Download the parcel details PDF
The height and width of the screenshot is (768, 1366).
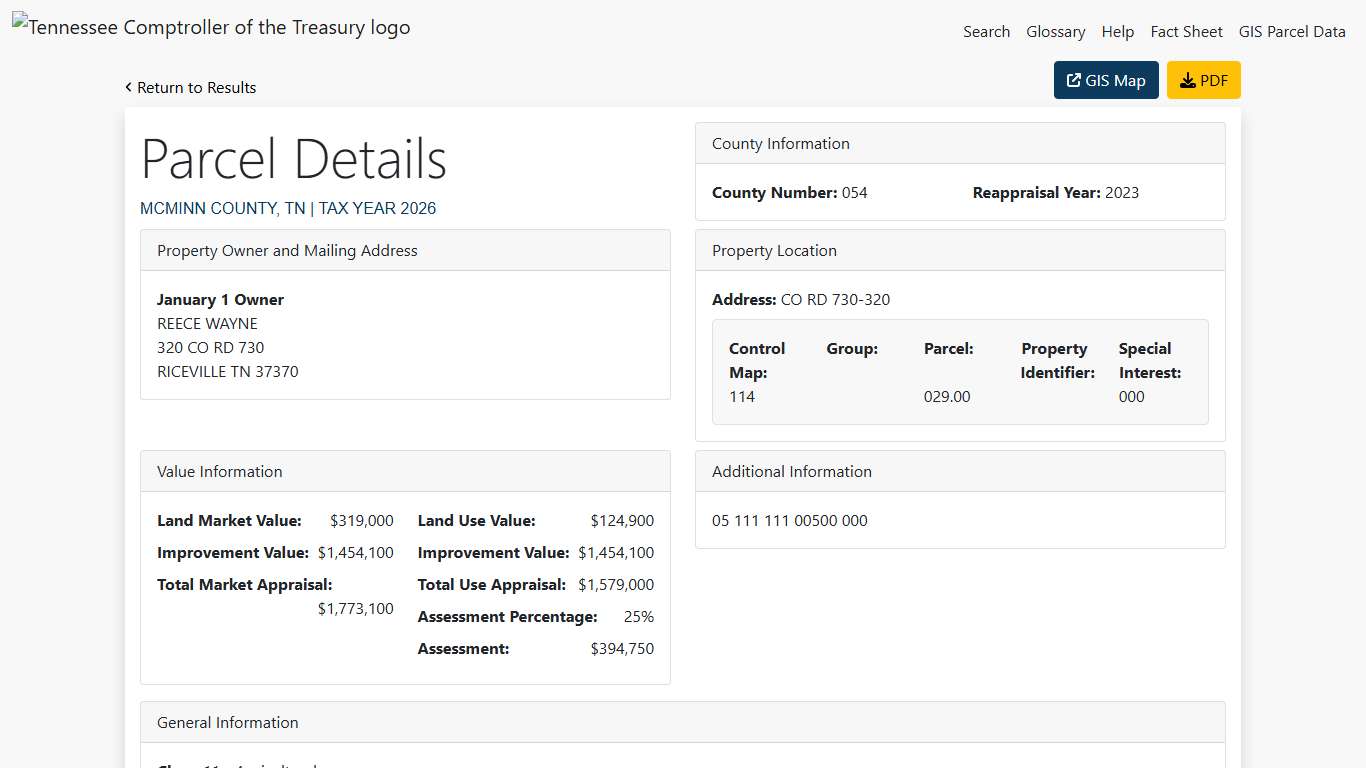[1204, 80]
